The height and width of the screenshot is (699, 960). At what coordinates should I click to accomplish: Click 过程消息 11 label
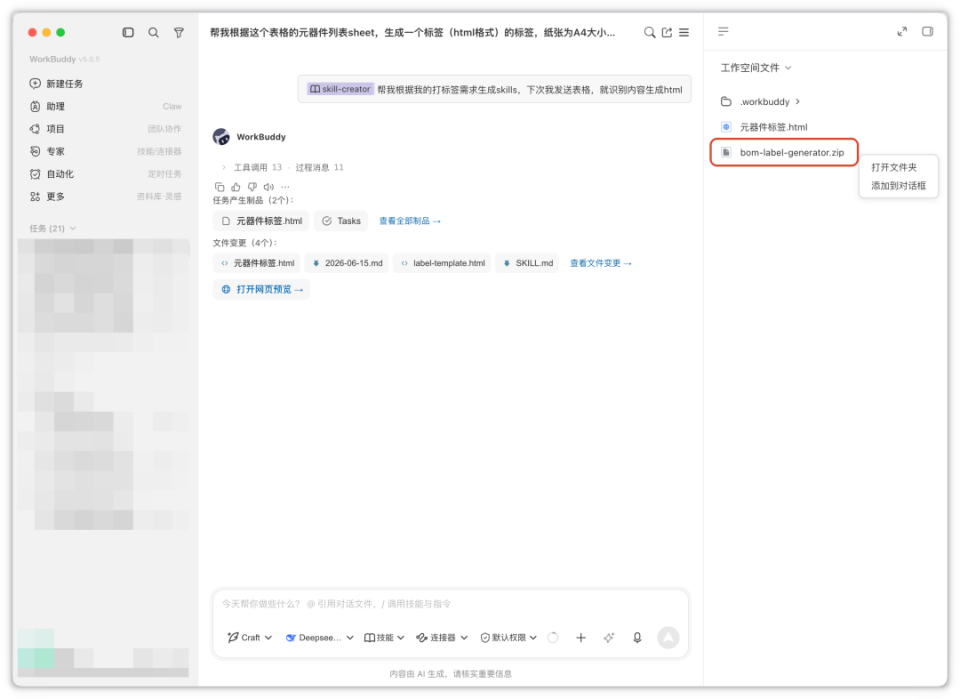point(320,167)
